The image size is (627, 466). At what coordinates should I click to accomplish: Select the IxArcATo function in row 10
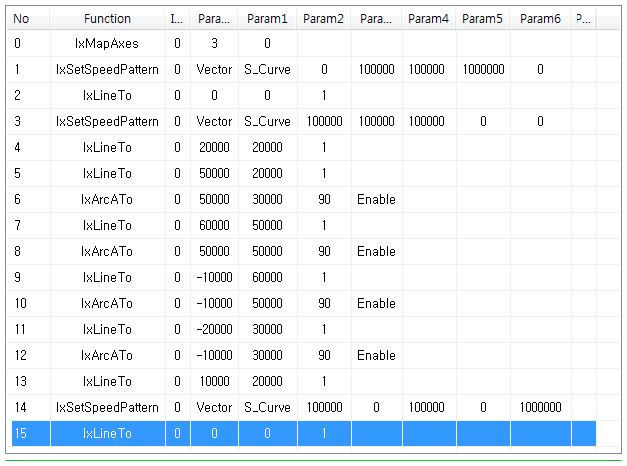click(x=107, y=304)
